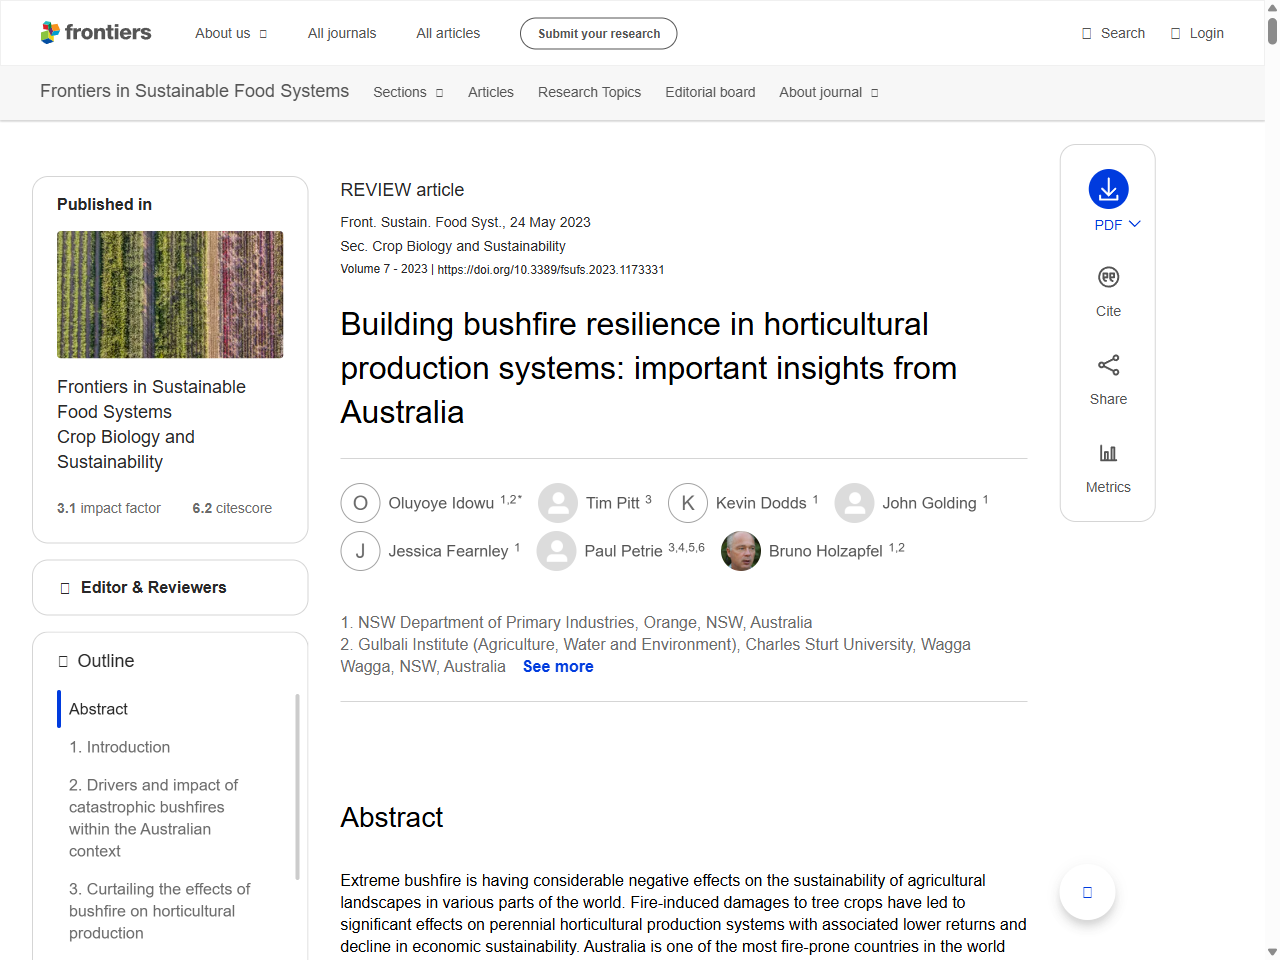This screenshot has height=960, width=1280.
Task: Click the outline panel scrollbar
Action: (297, 787)
